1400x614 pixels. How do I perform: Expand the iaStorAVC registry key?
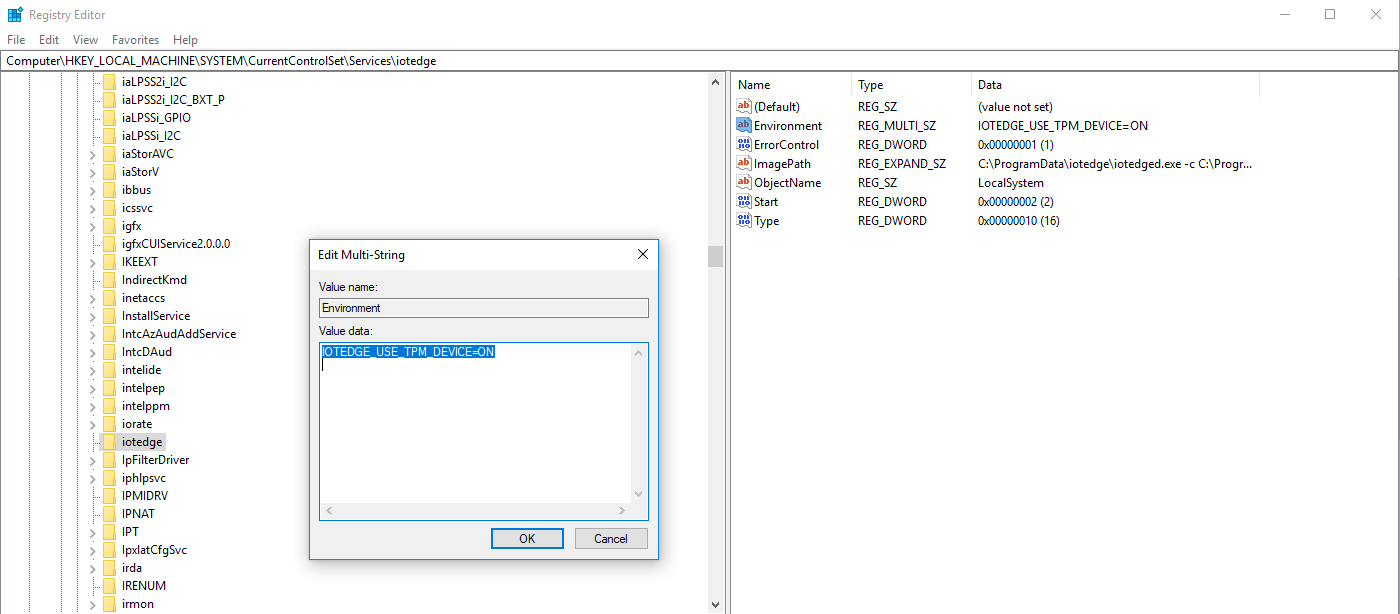(x=91, y=153)
